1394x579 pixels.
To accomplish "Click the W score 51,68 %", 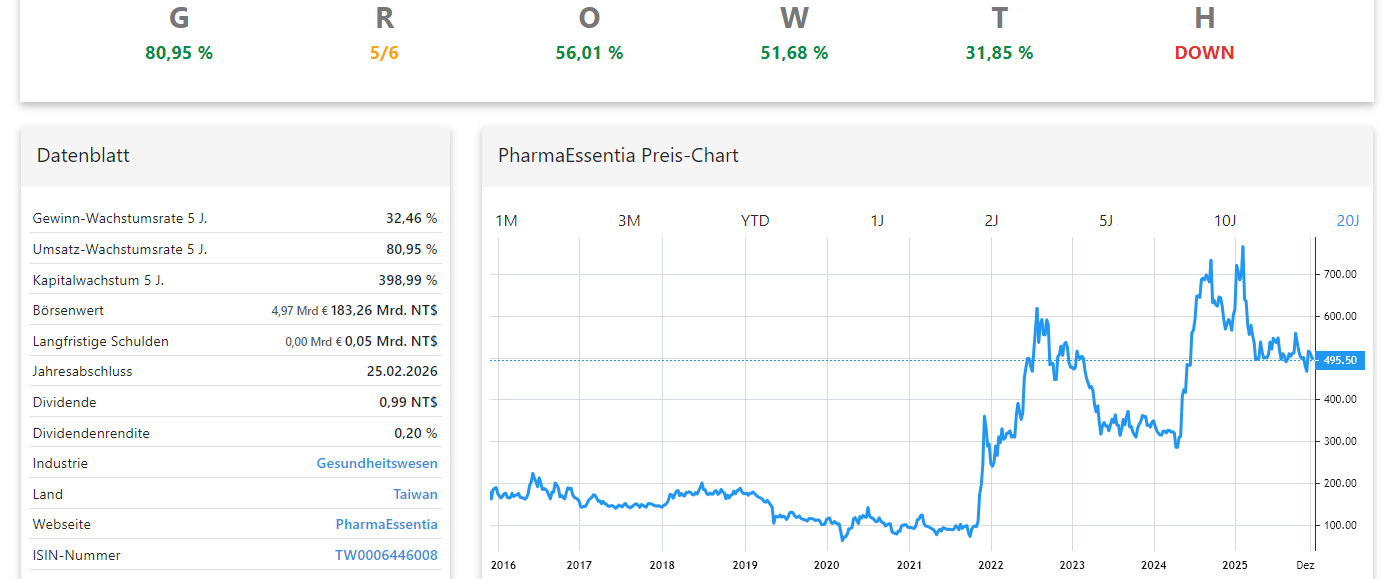I will click(794, 53).
